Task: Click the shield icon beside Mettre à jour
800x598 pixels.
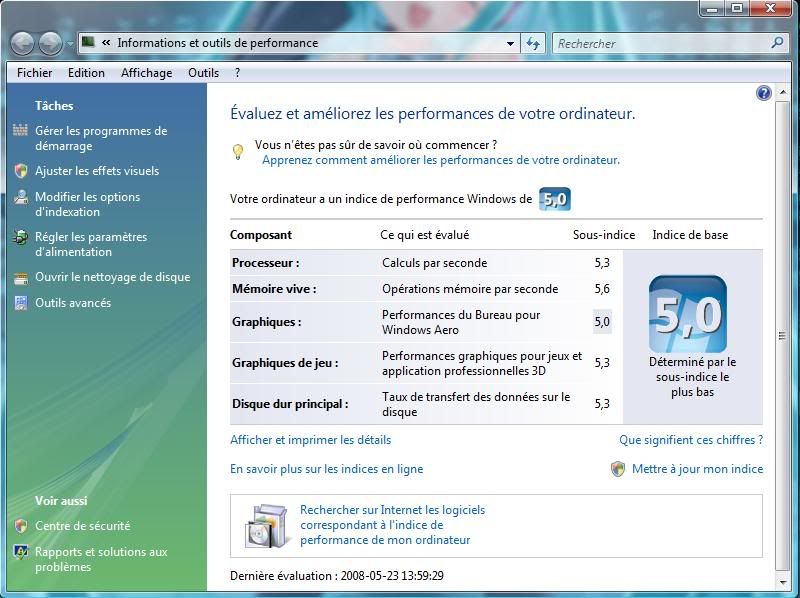Action: point(618,469)
